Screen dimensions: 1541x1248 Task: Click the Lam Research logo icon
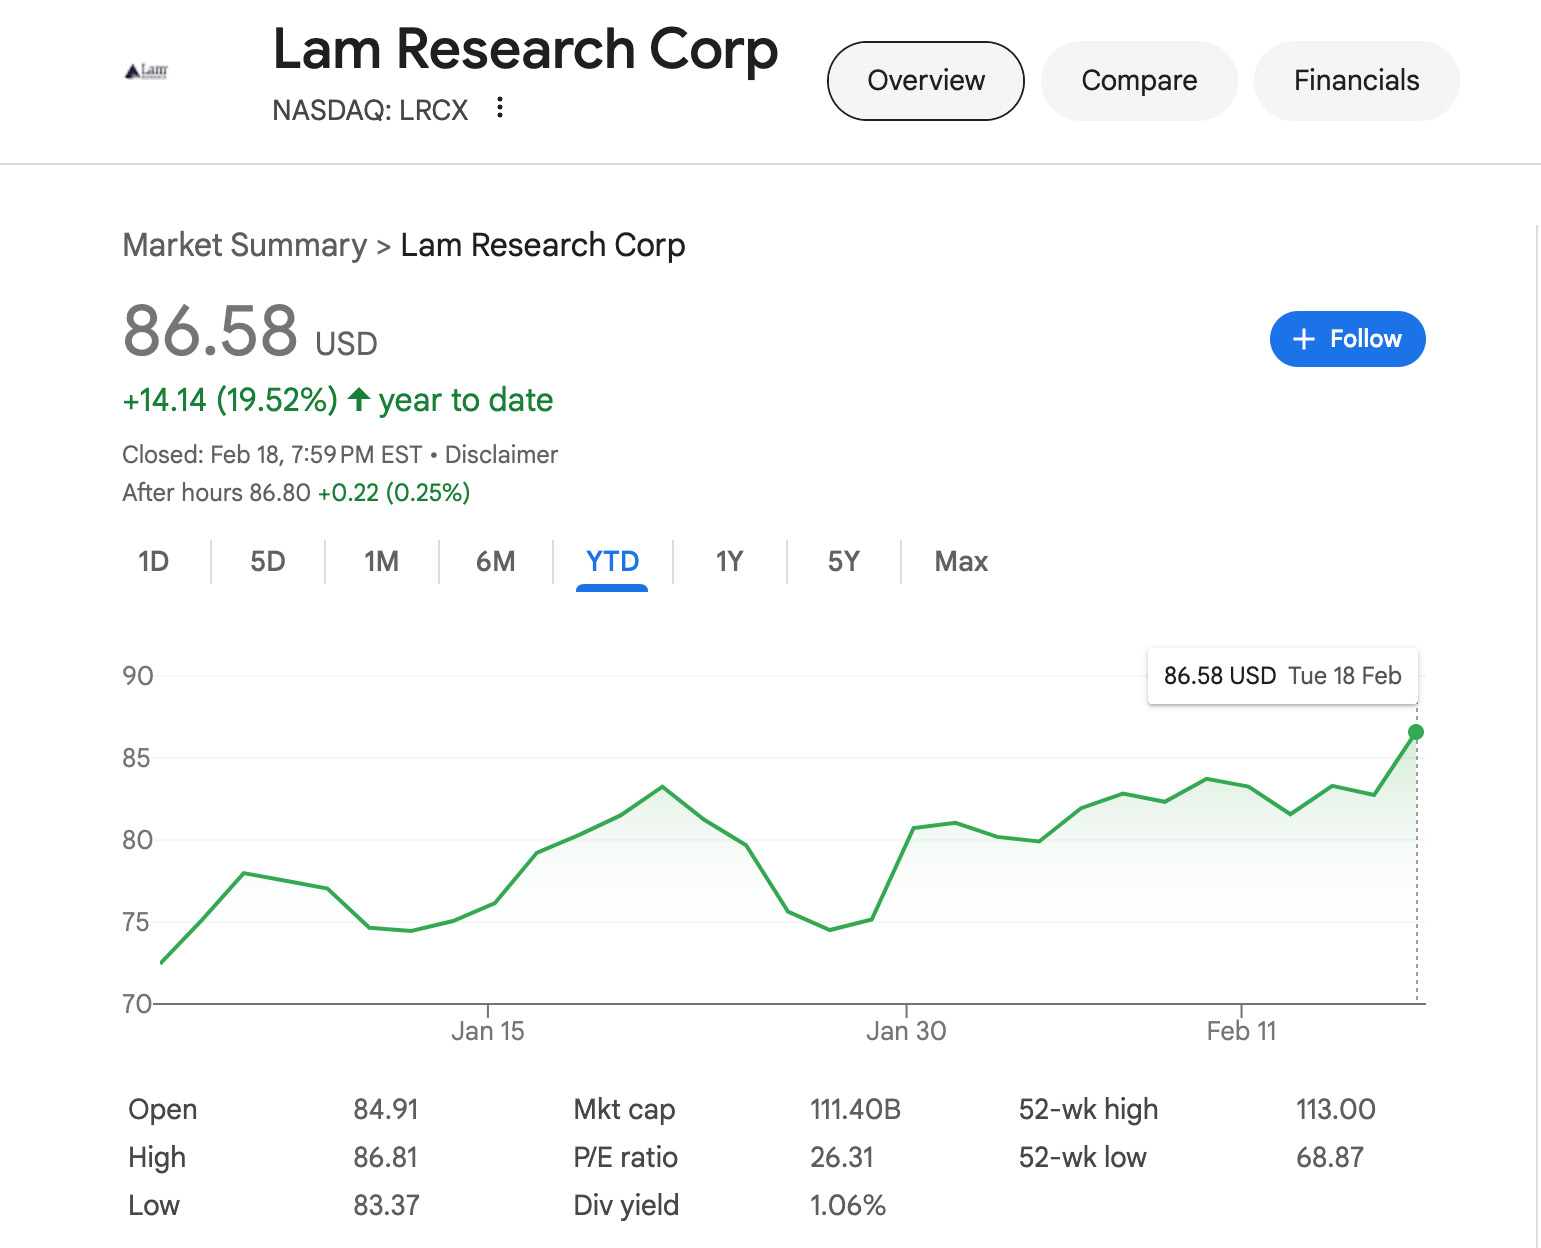146,71
